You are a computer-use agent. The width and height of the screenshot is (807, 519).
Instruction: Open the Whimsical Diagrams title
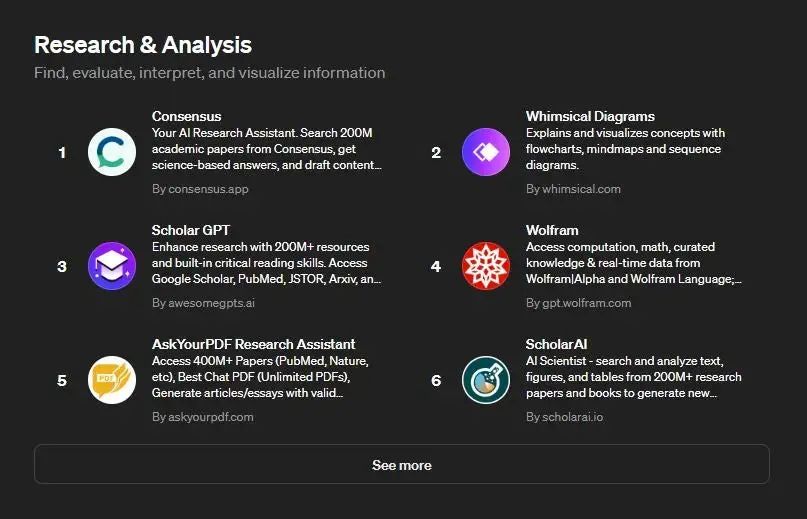coord(590,116)
